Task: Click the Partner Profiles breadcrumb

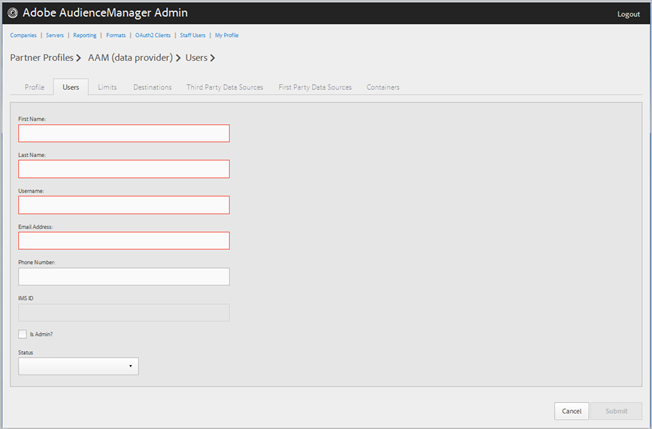Action: (42, 58)
